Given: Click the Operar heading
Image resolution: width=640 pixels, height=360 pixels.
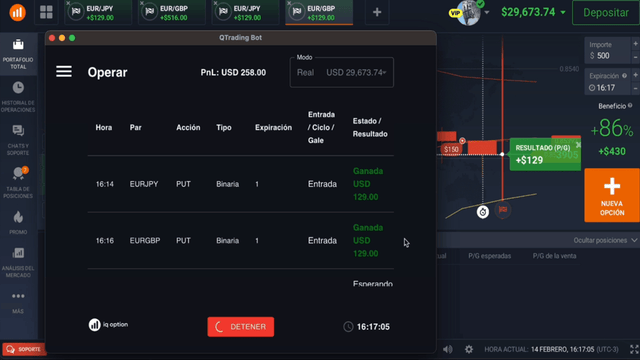Looking at the screenshot, I should pyautogui.click(x=107, y=72).
